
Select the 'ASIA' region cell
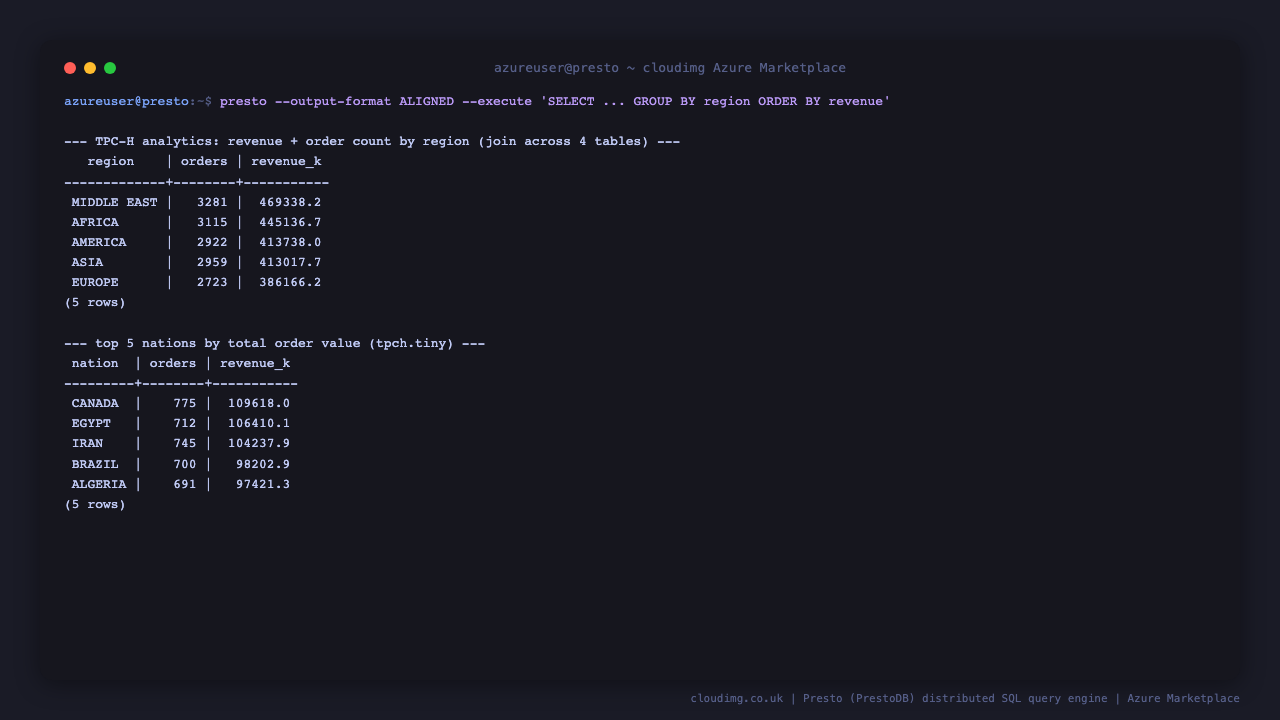(x=87, y=262)
